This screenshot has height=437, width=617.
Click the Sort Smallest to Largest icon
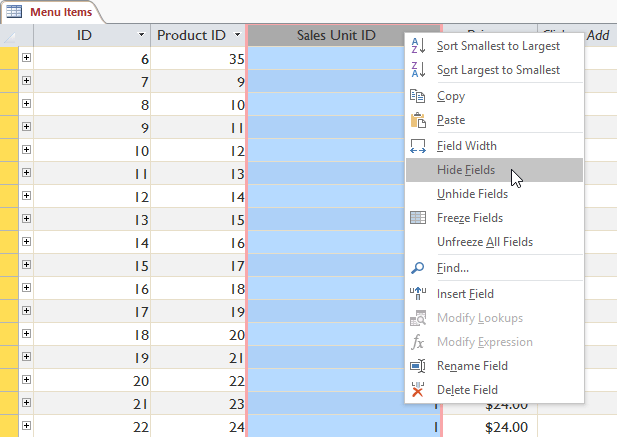point(419,46)
